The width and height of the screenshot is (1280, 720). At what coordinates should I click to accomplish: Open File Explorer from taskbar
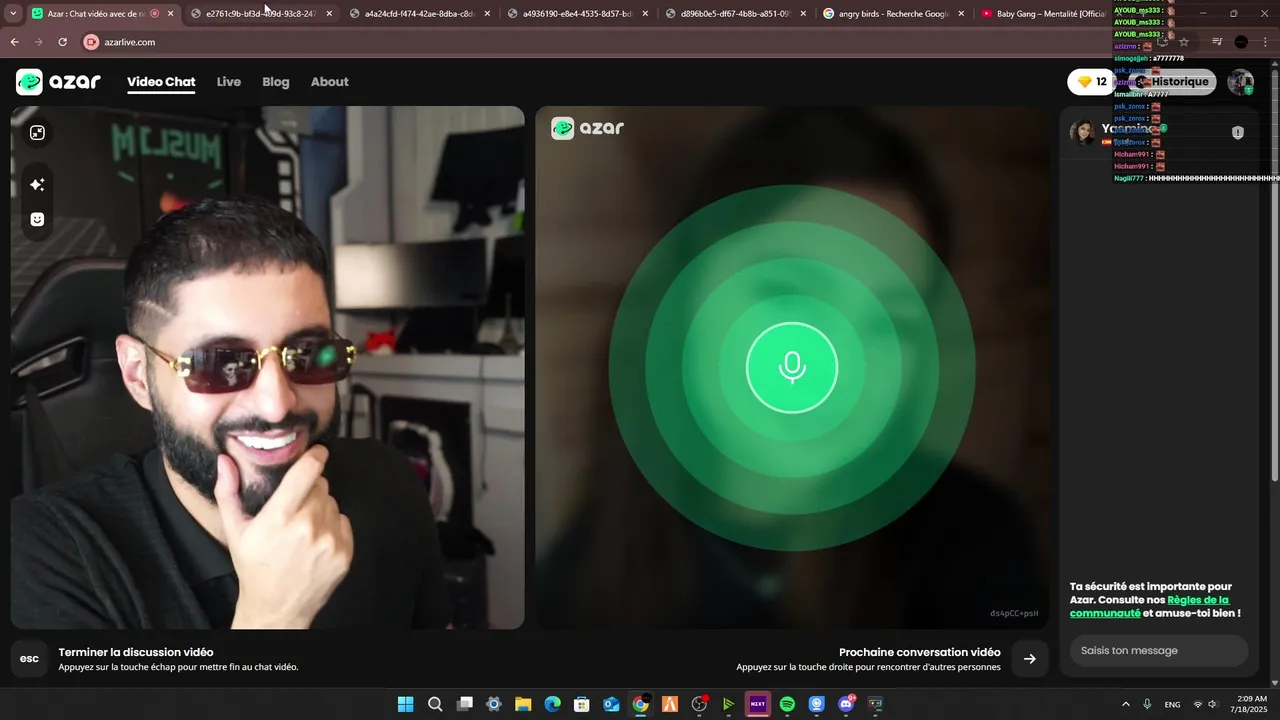(523, 704)
